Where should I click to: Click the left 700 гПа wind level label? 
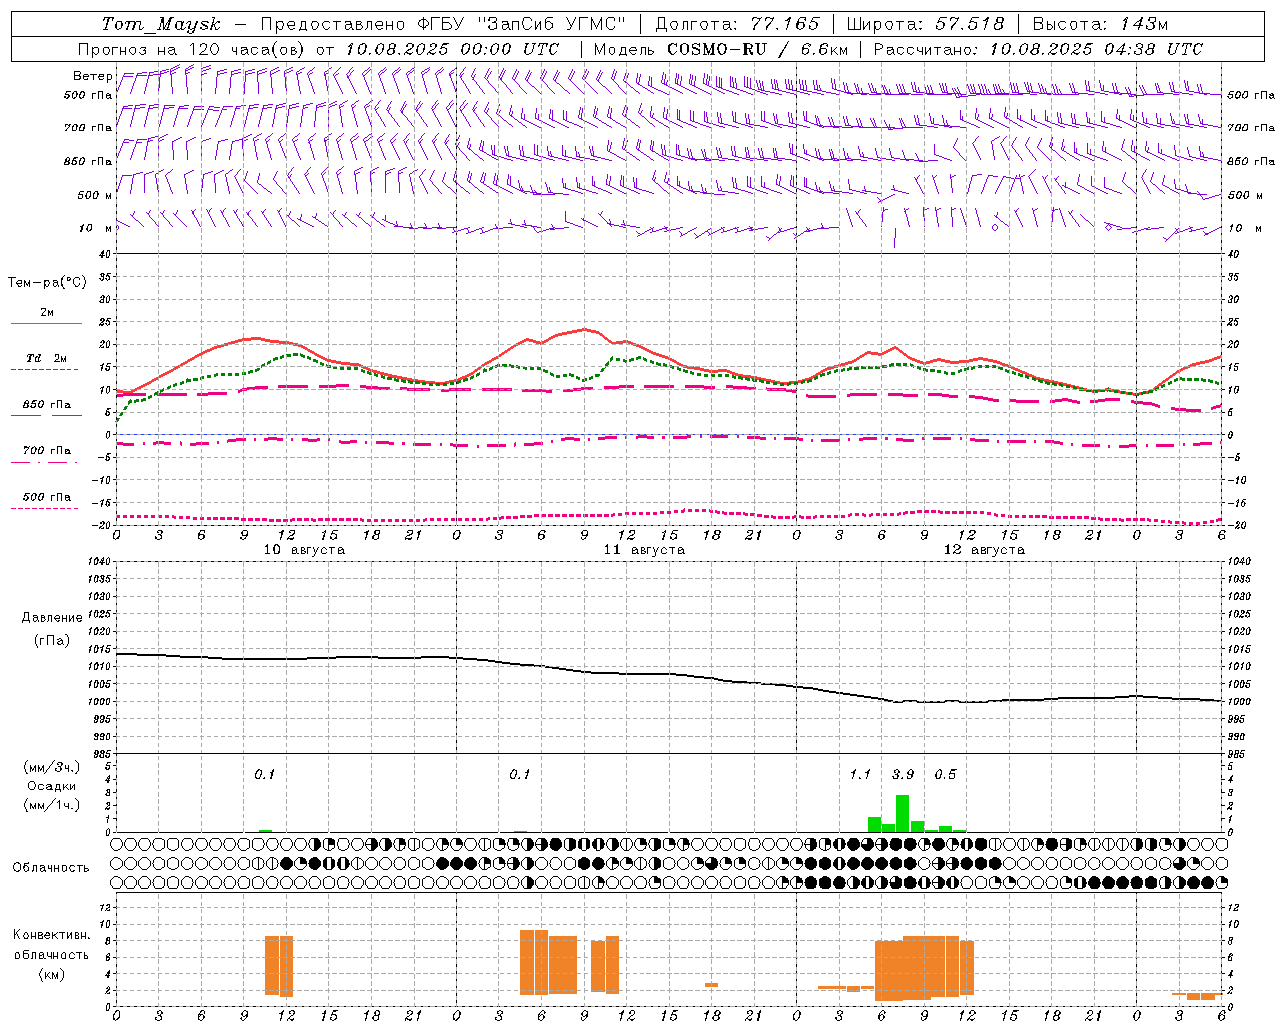[x=88, y=128]
